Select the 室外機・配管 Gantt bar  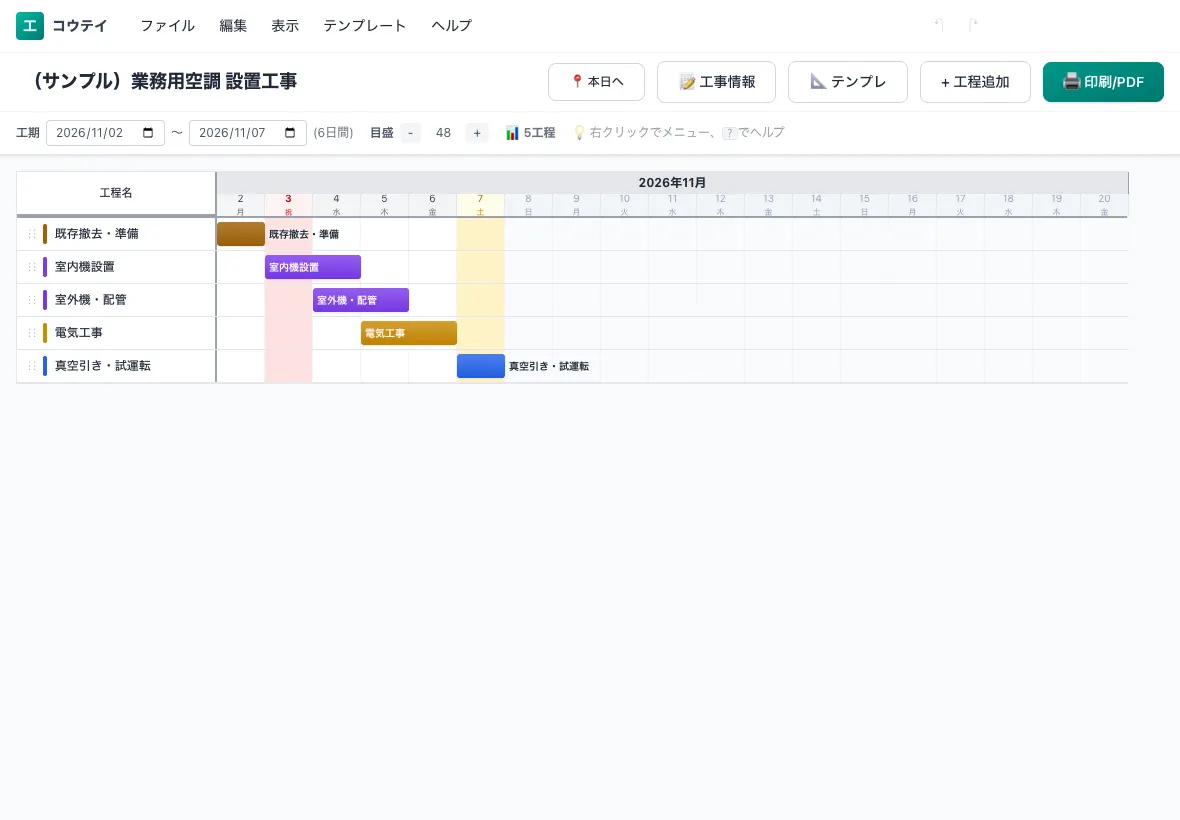point(361,300)
